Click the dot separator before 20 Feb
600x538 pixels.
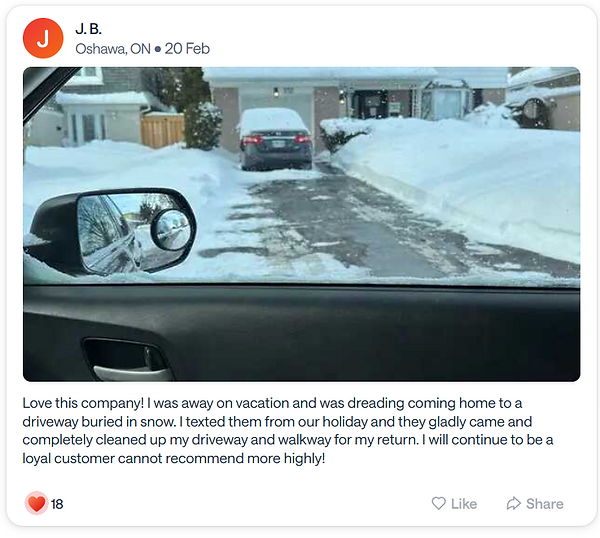coord(158,49)
